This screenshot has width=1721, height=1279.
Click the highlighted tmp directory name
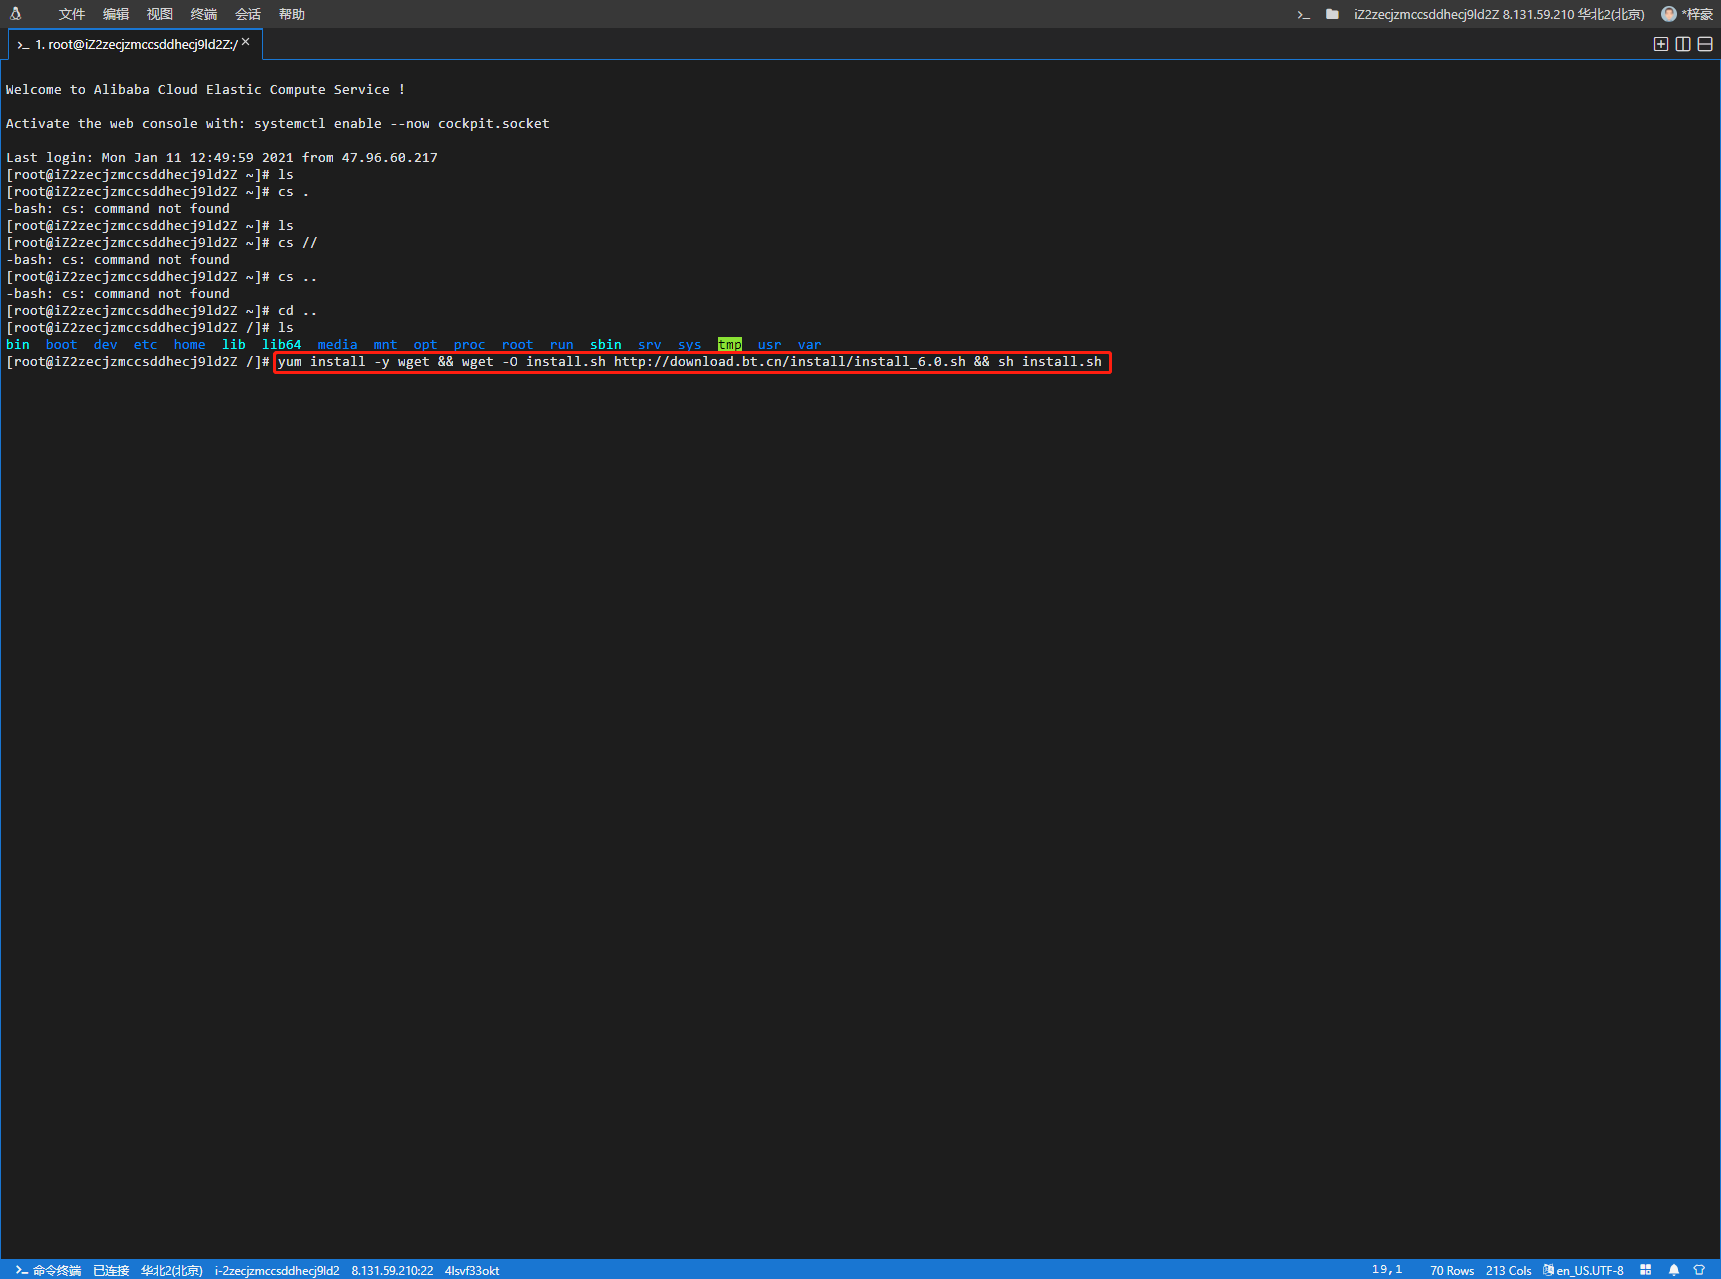tap(730, 344)
